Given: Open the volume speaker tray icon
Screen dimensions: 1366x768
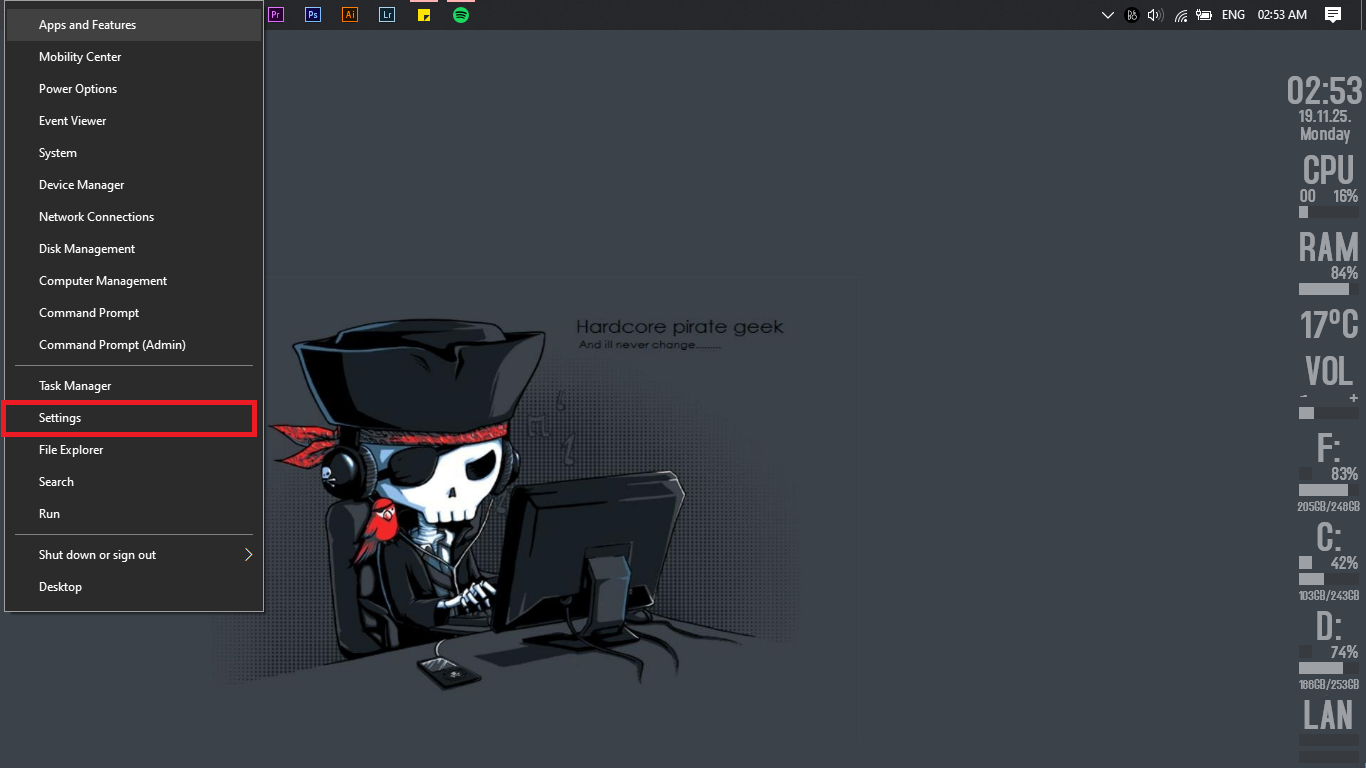Looking at the screenshot, I should pos(1156,15).
